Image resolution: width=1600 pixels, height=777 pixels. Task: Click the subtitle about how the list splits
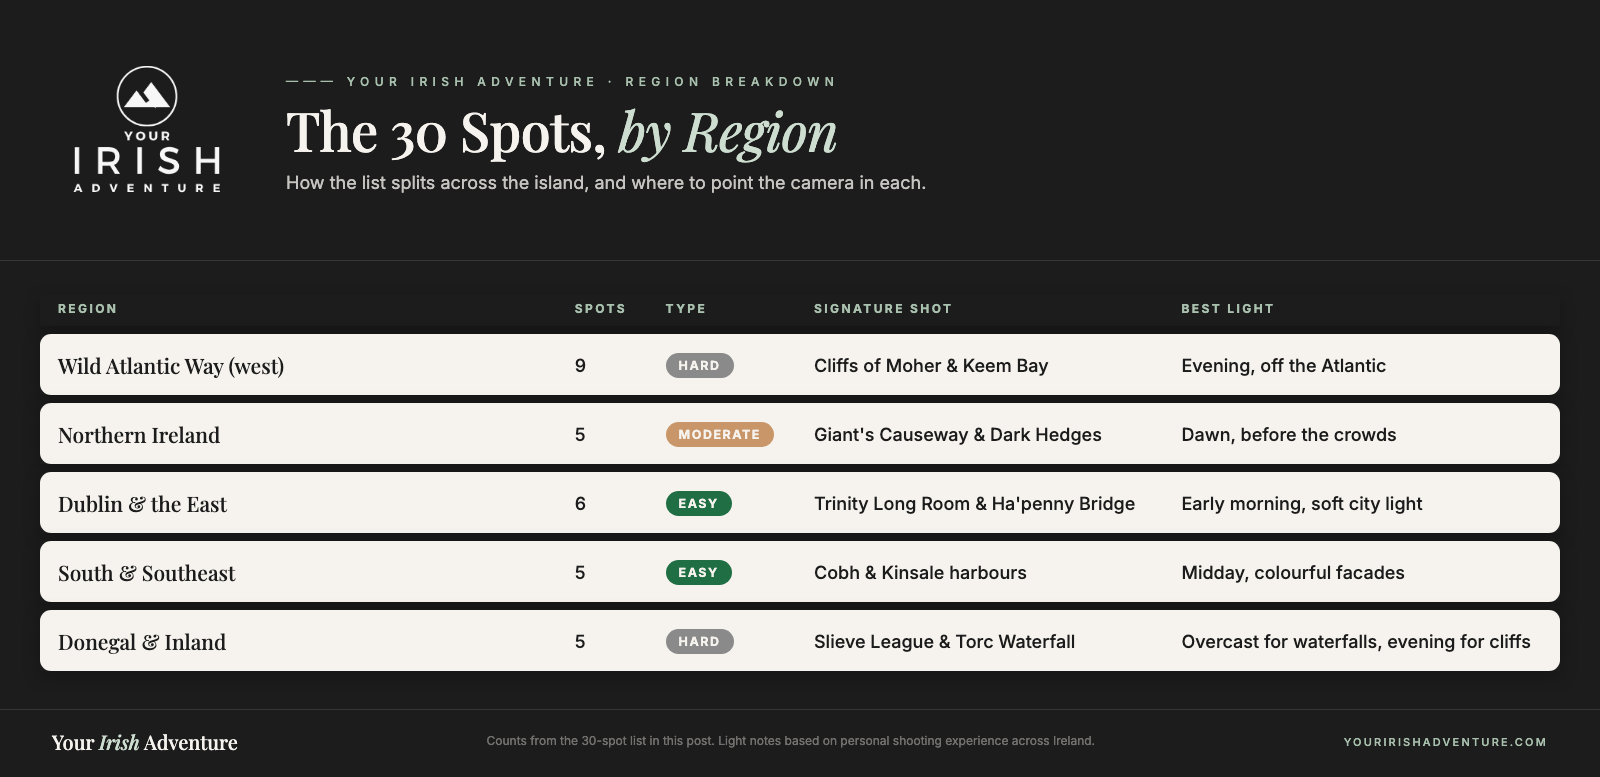pyautogui.click(x=606, y=183)
